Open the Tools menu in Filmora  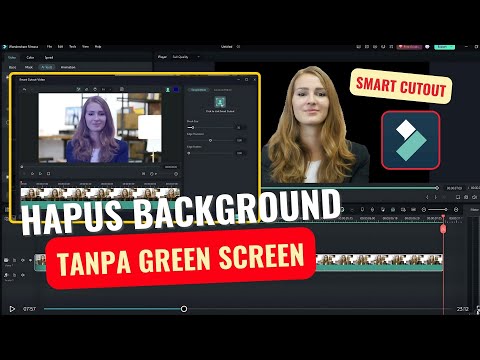[73, 47]
